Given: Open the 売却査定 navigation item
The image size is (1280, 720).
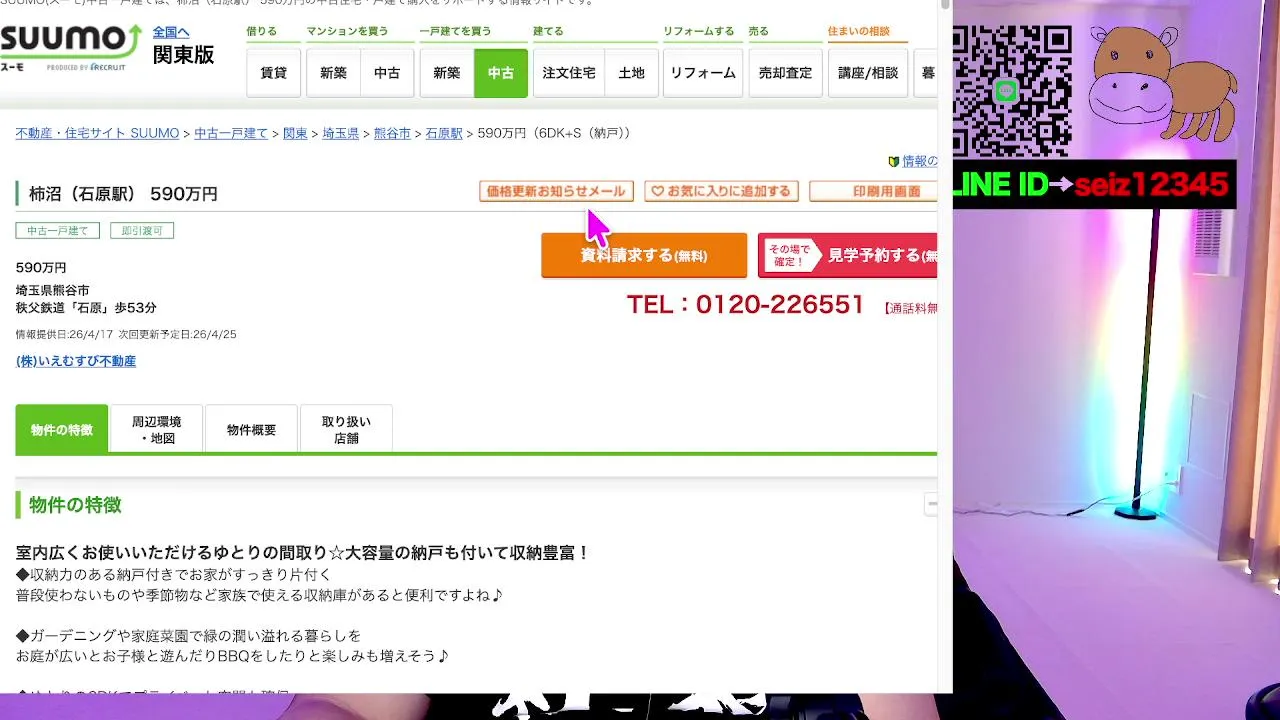Looking at the screenshot, I should [x=785, y=73].
